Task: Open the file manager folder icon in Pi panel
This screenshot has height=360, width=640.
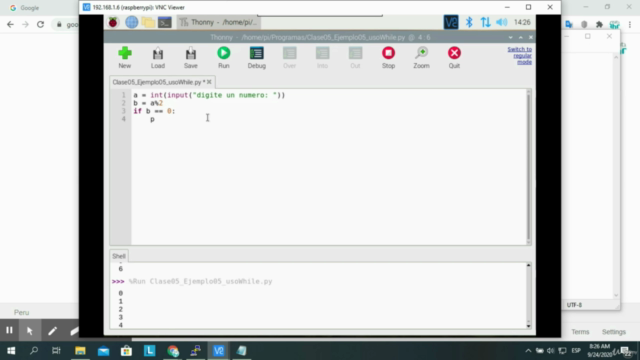Action: tap(148, 22)
